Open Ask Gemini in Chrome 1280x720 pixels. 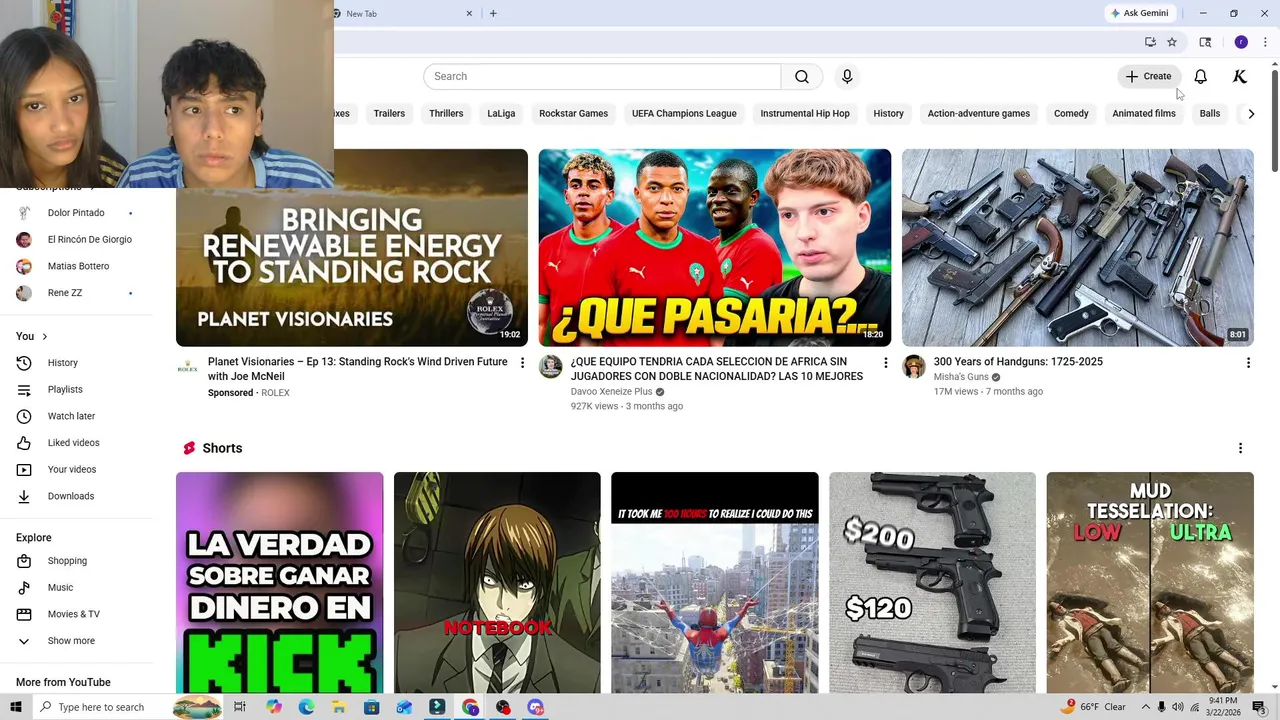click(1139, 13)
